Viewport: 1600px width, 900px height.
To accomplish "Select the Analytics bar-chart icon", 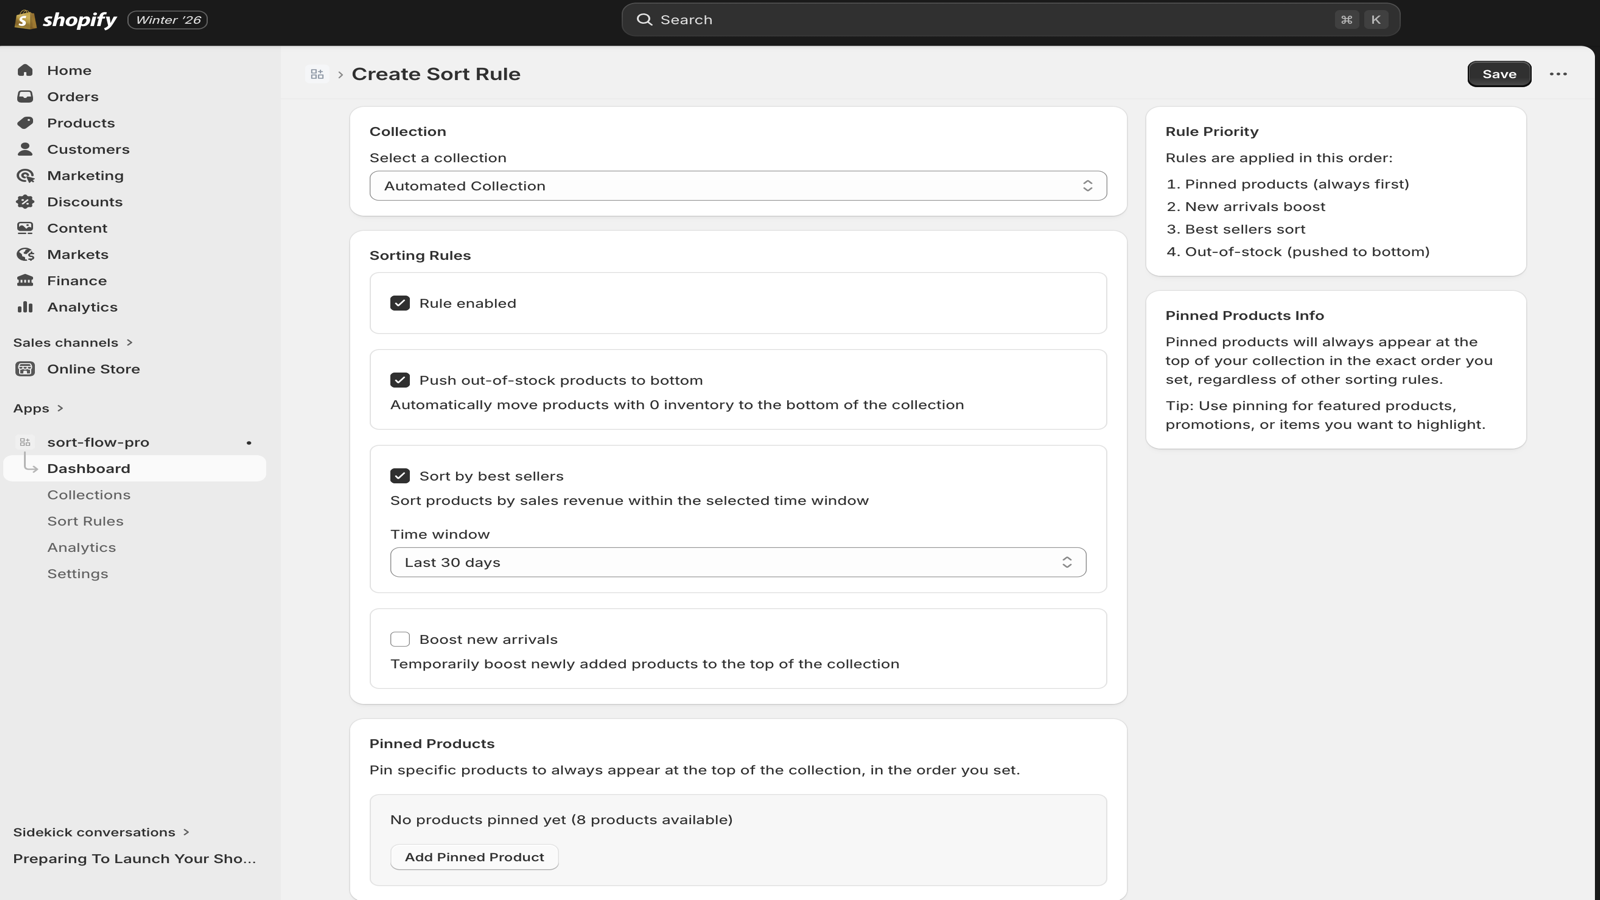I will 25,306.
